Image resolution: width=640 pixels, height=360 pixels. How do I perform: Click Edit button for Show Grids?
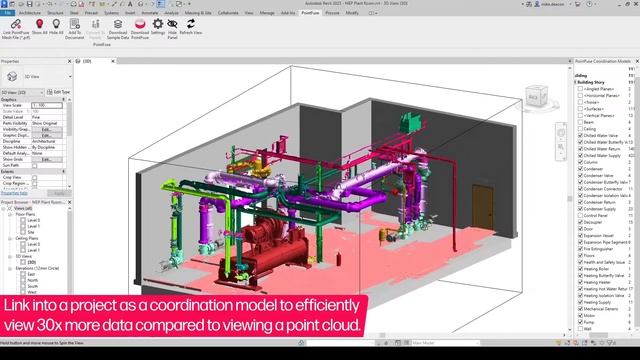[x=47, y=160]
